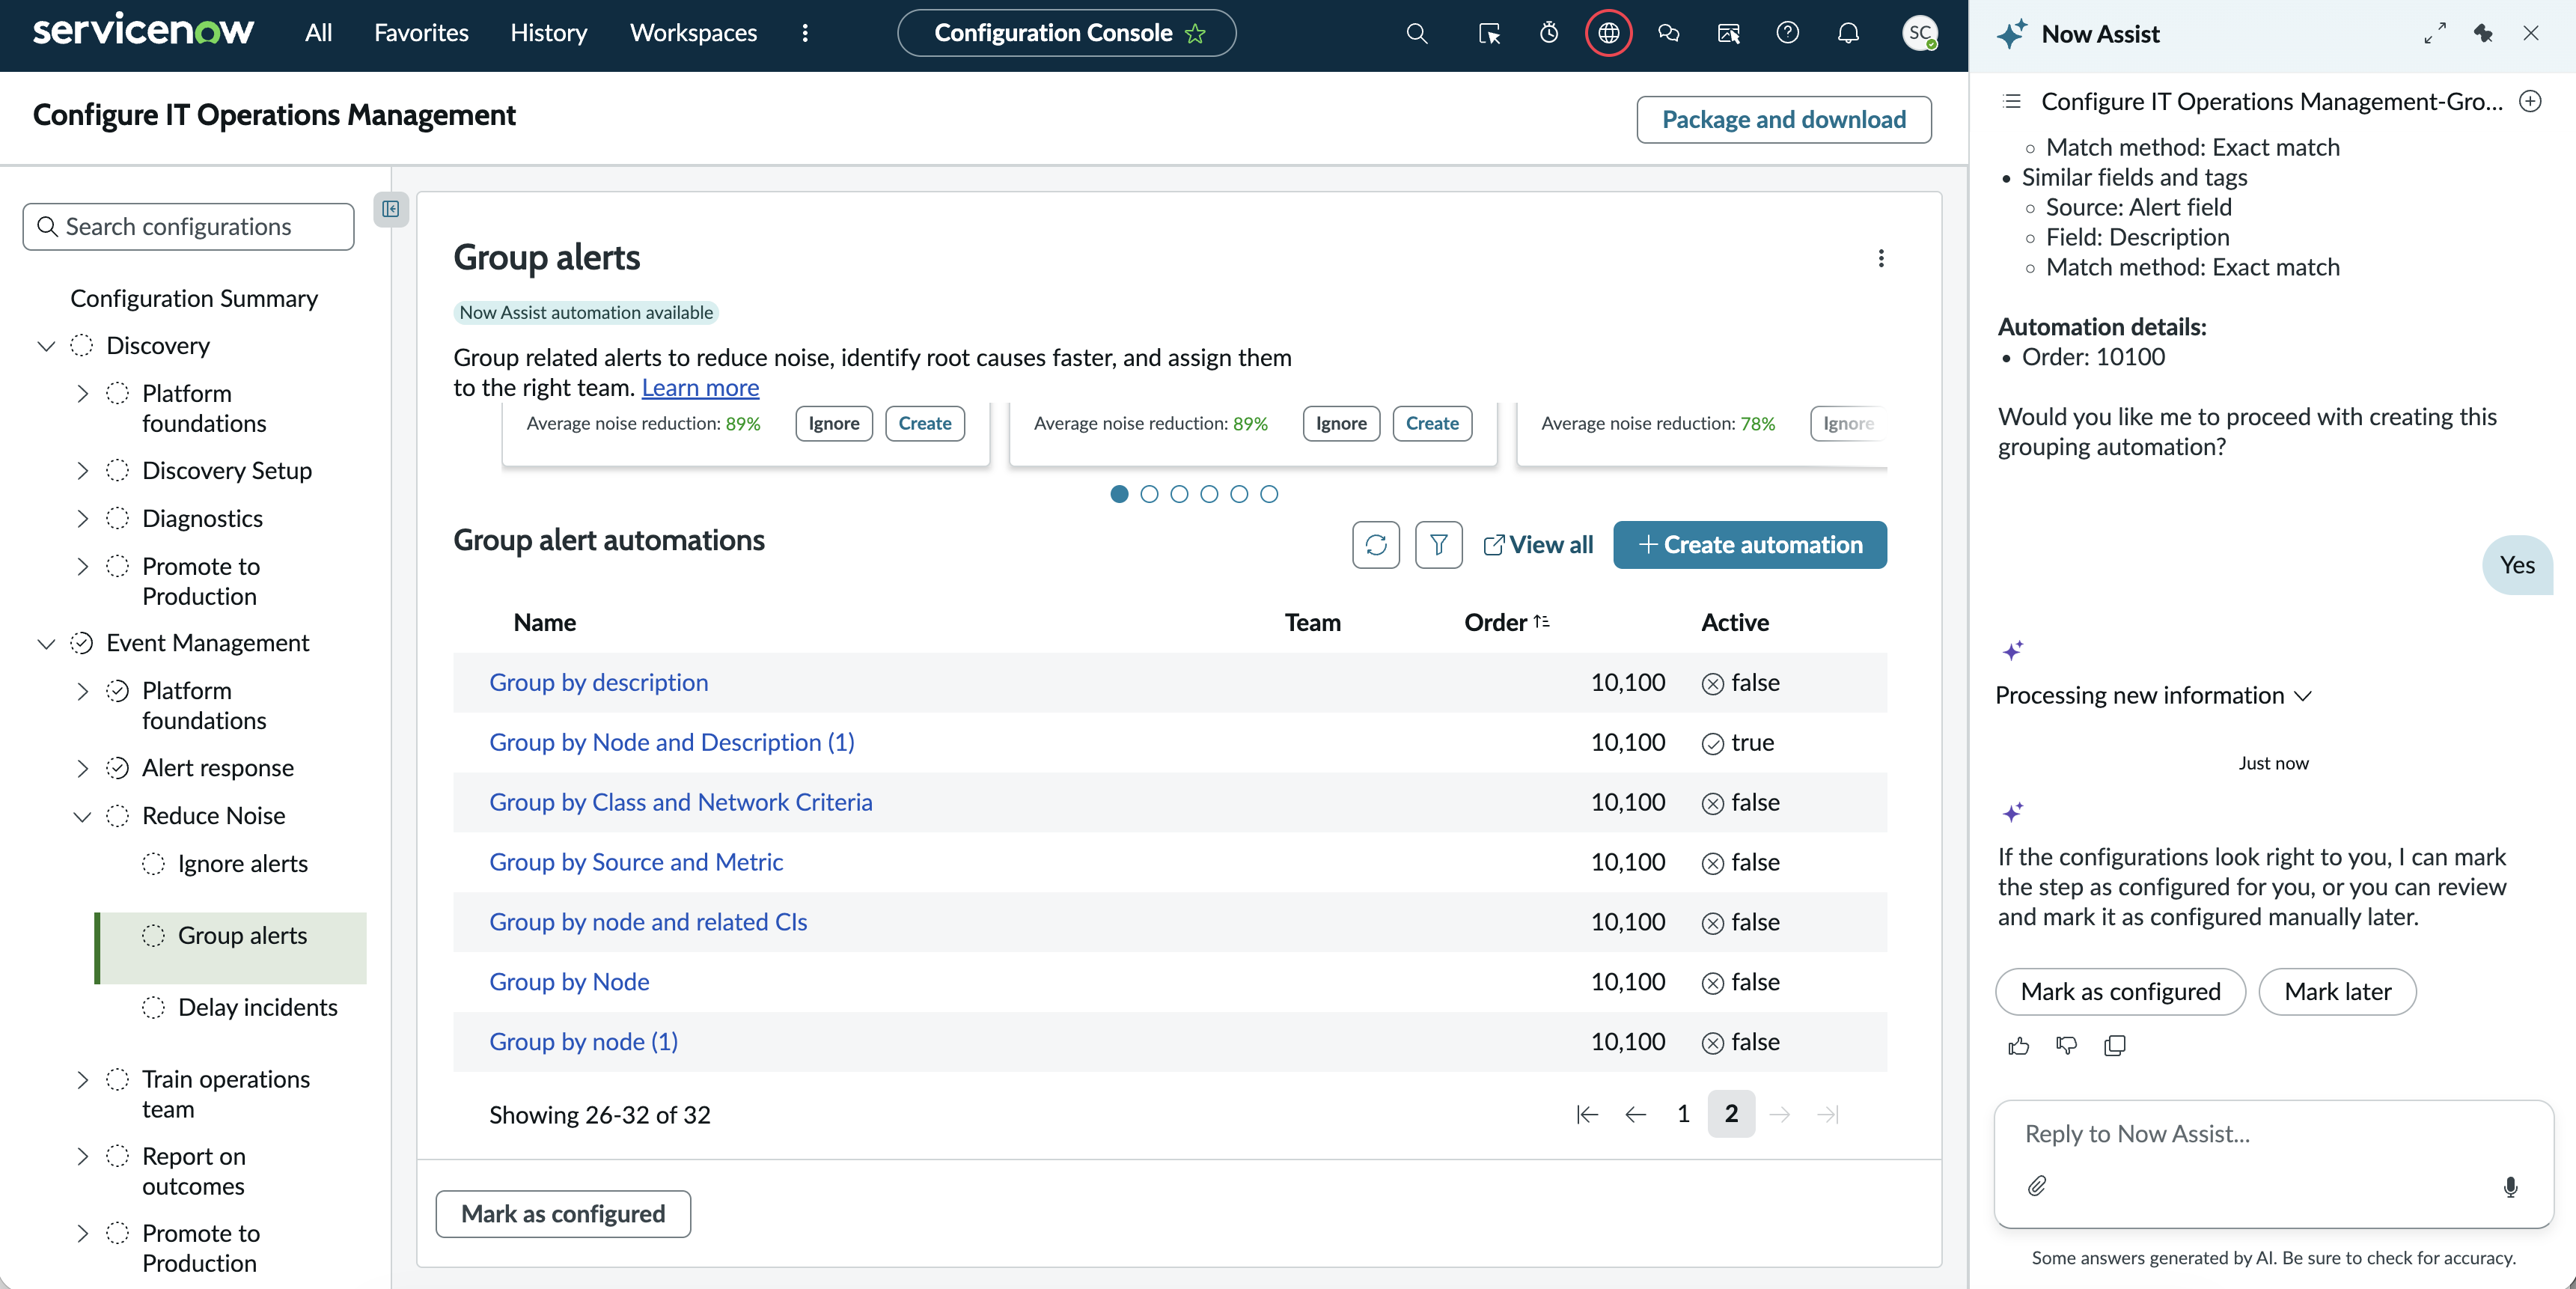Click bottom Mark as configured button

click(563, 1214)
